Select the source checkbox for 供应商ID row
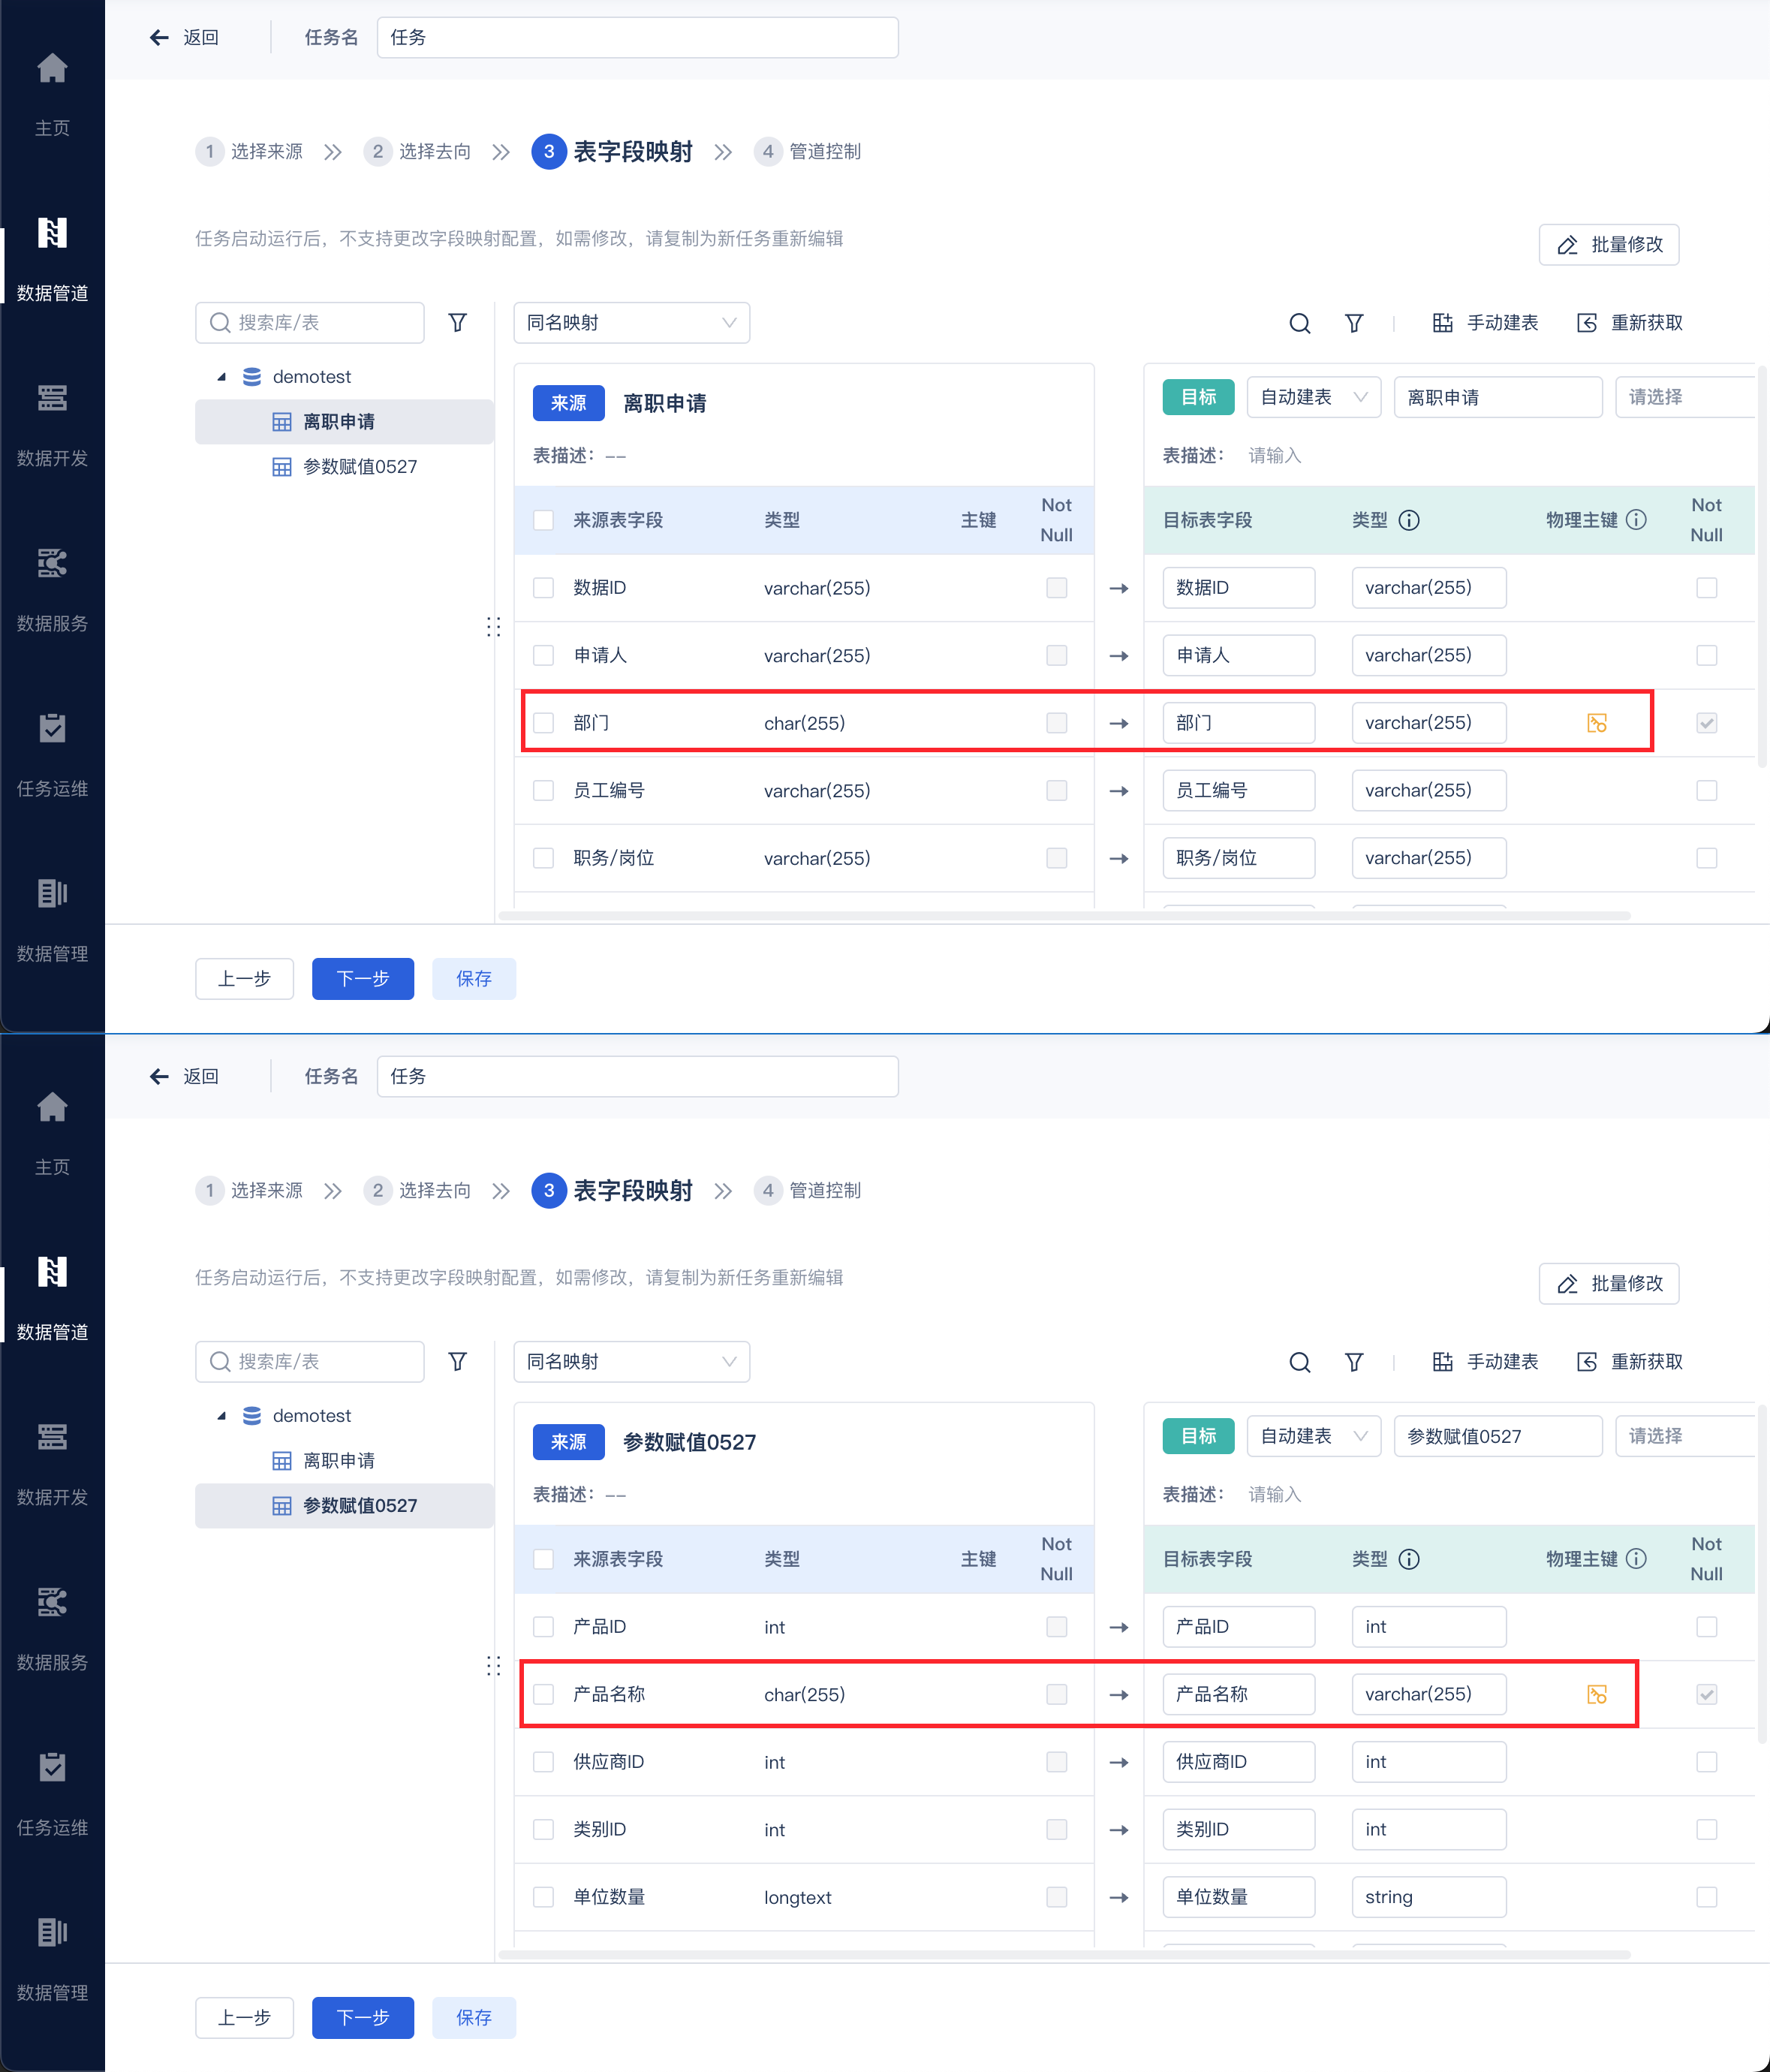 coord(543,1762)
